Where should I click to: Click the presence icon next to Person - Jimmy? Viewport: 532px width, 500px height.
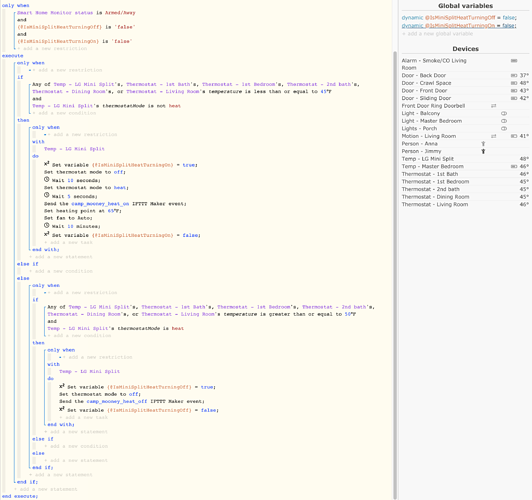point(483,151)
